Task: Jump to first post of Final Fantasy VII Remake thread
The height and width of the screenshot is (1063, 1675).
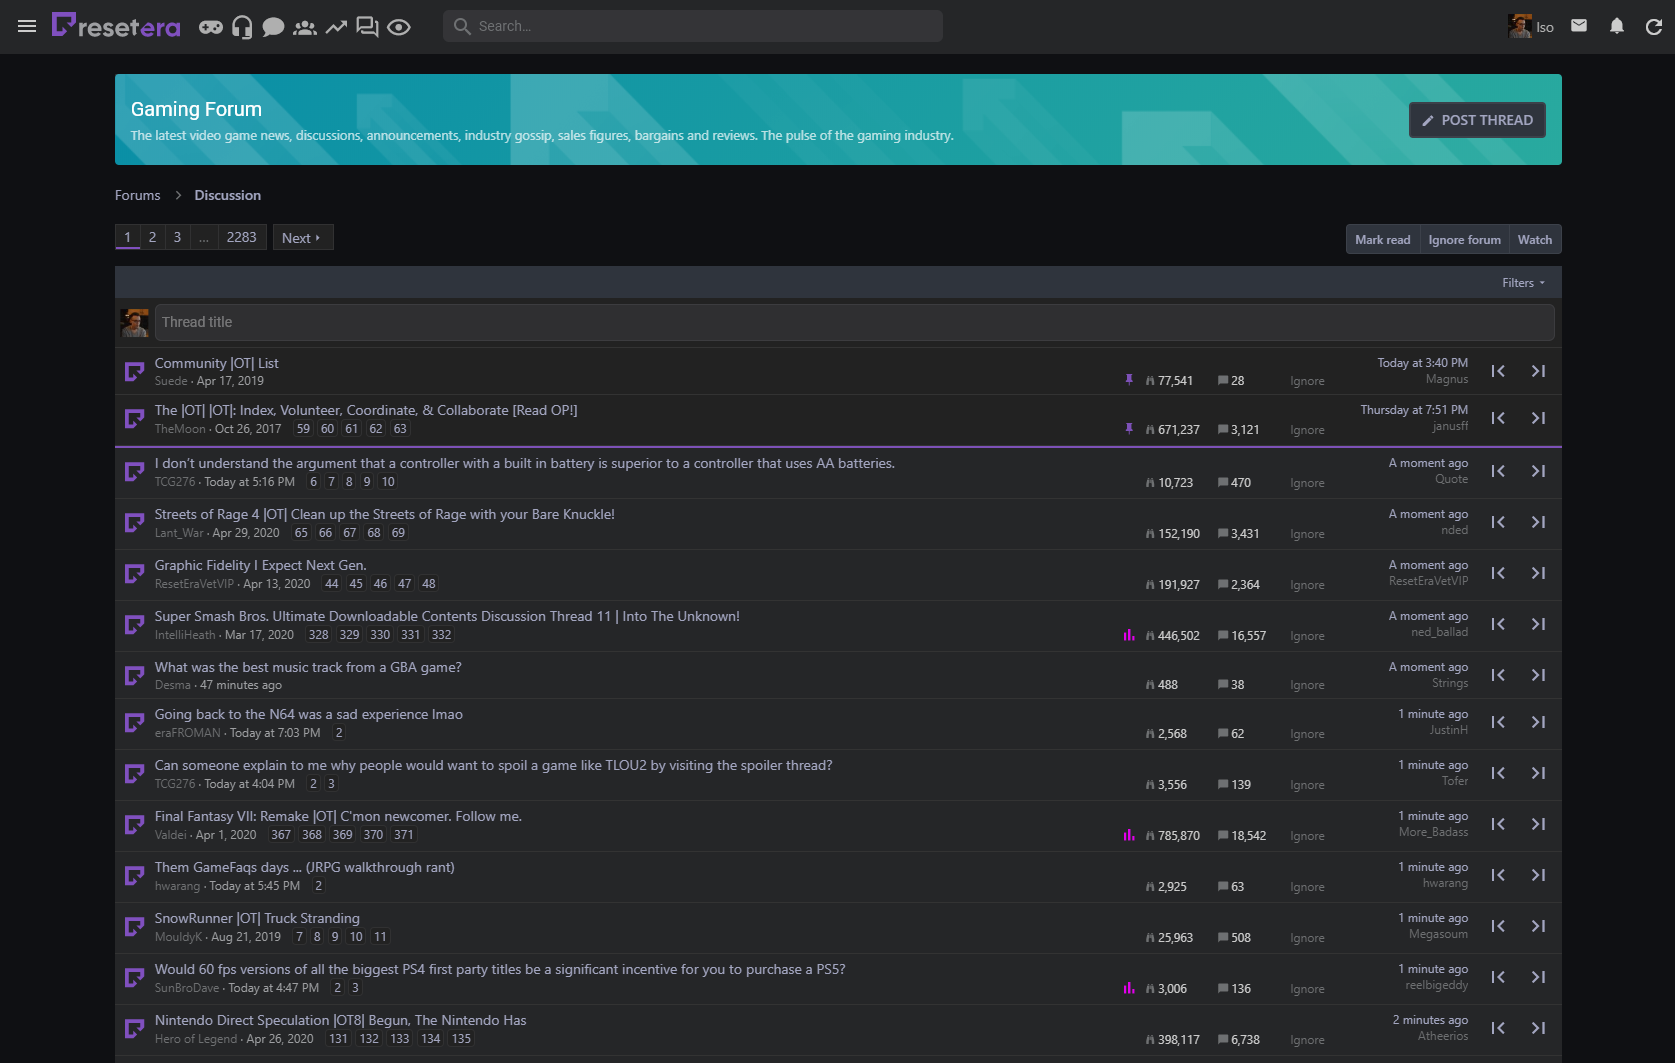Action: click(1498, 824)
